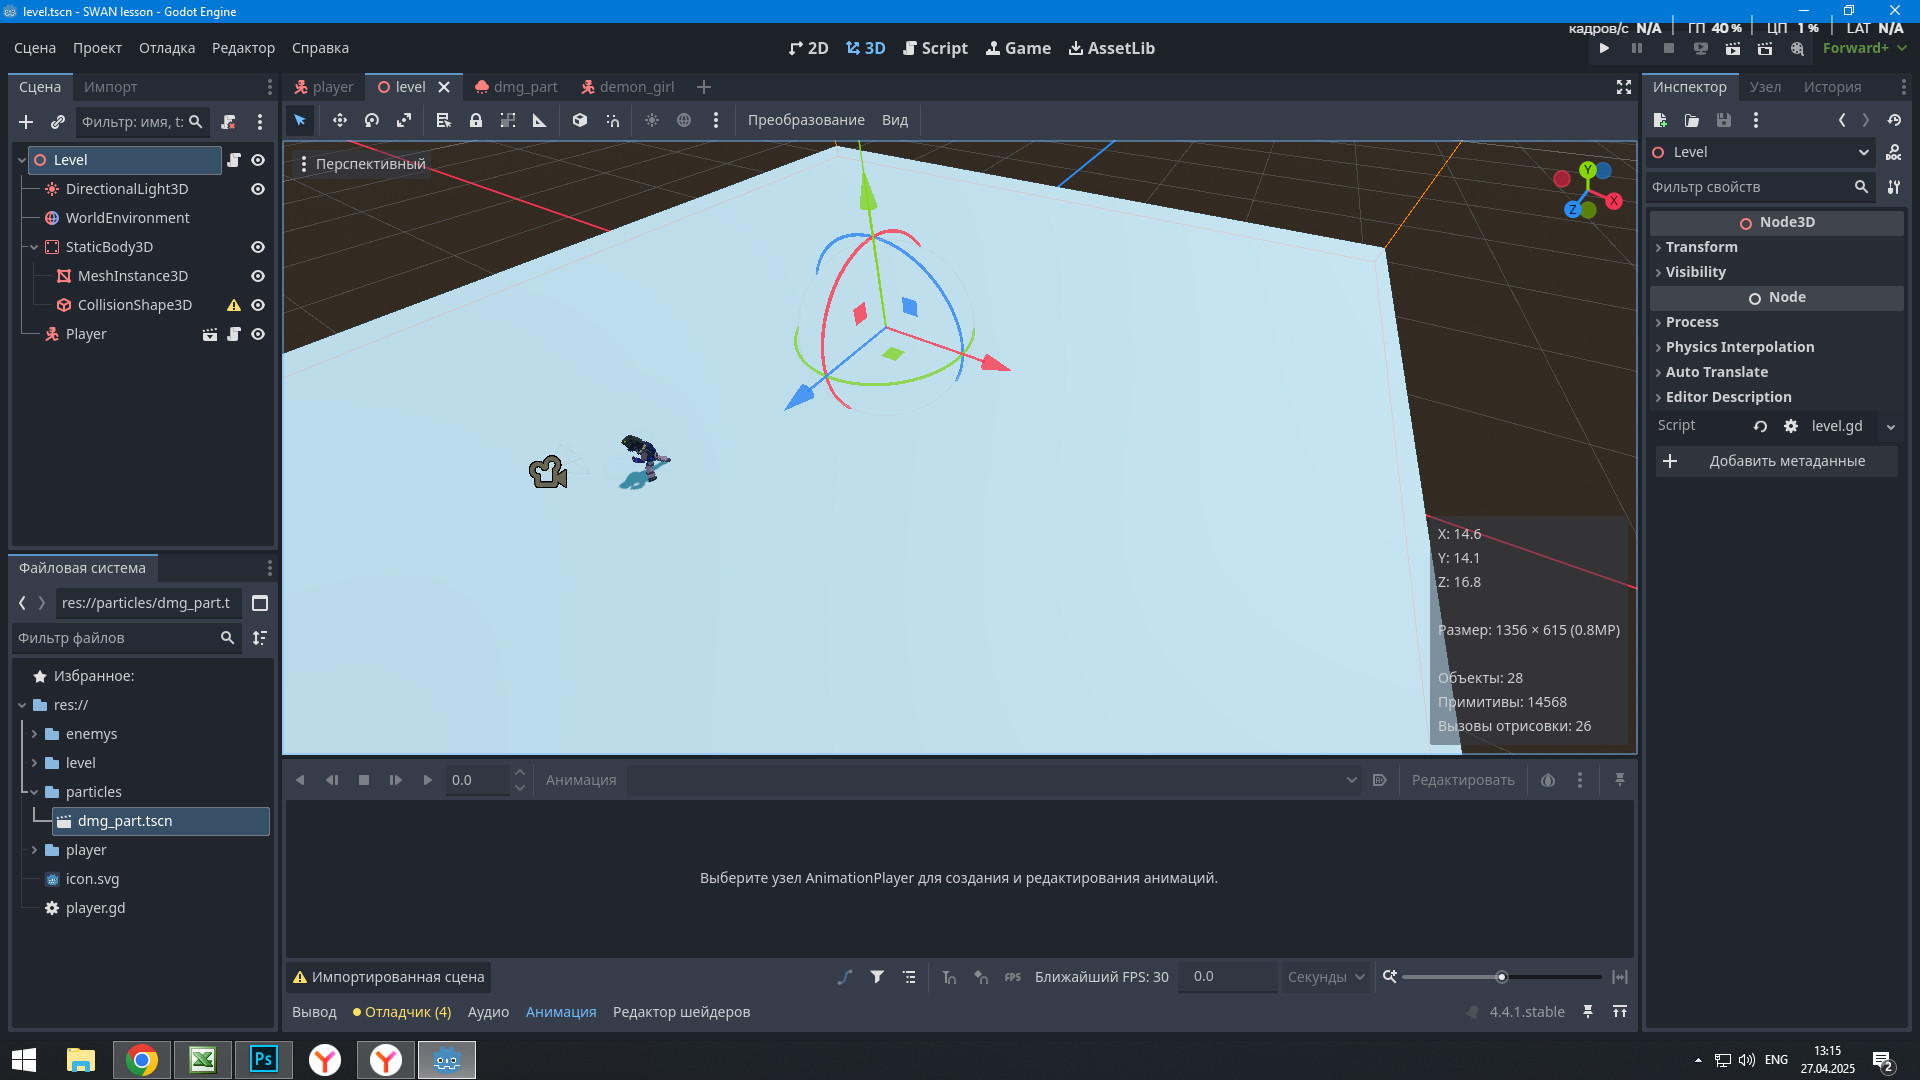Add a new node with plus icon
The width and height of the screenshot is (1920, 1080).
click(x=26, y=122)
